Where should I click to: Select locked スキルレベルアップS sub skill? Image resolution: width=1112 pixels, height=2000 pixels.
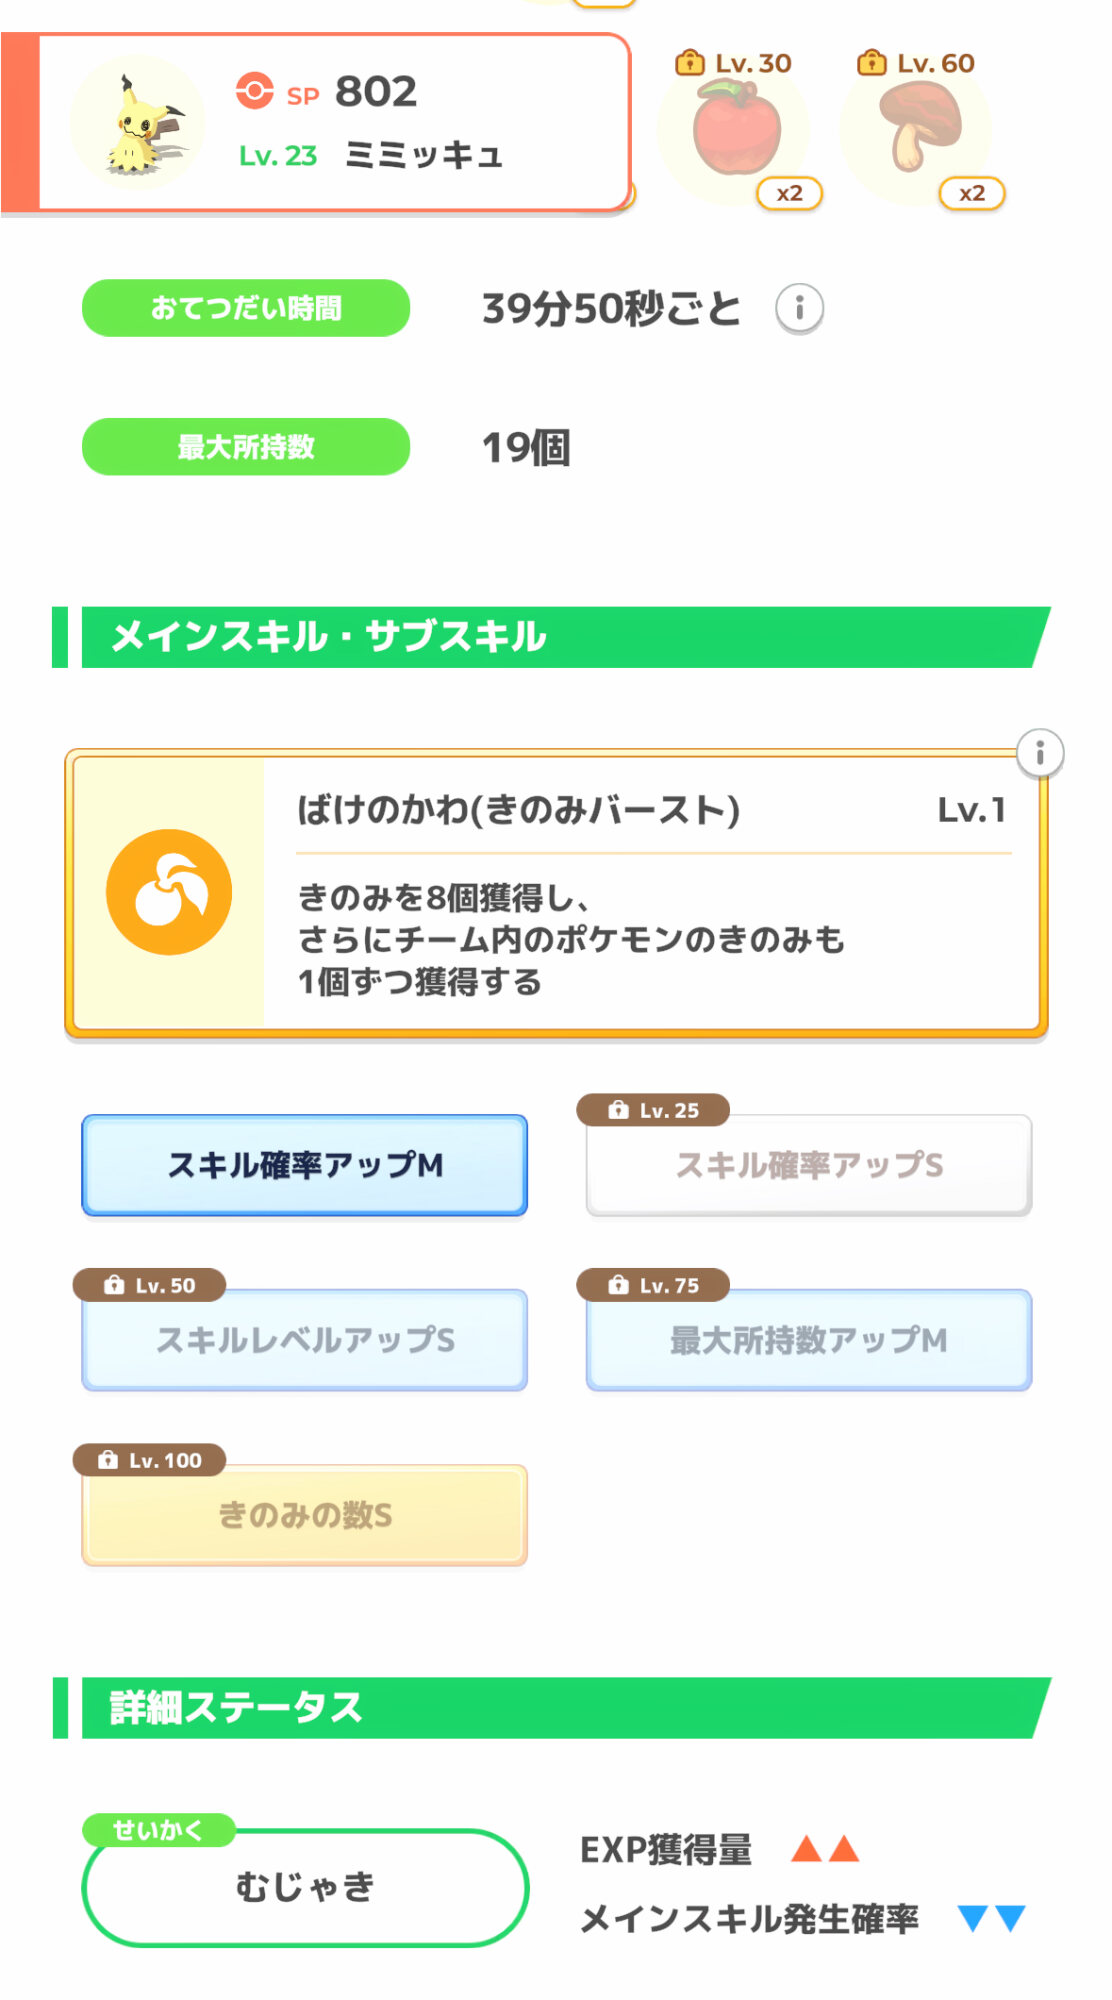point(304,1340)
